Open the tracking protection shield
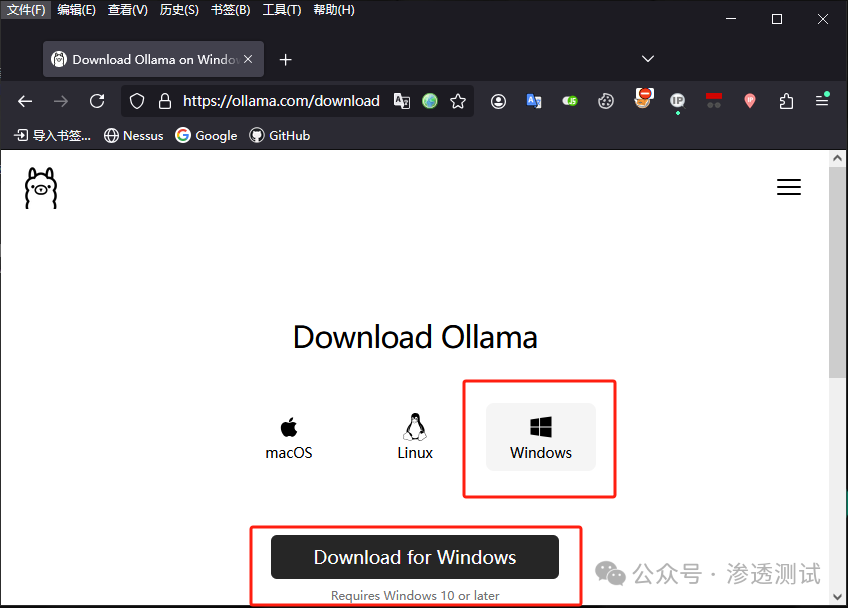The width and height of the screenshot is (848, 608). 137,101
